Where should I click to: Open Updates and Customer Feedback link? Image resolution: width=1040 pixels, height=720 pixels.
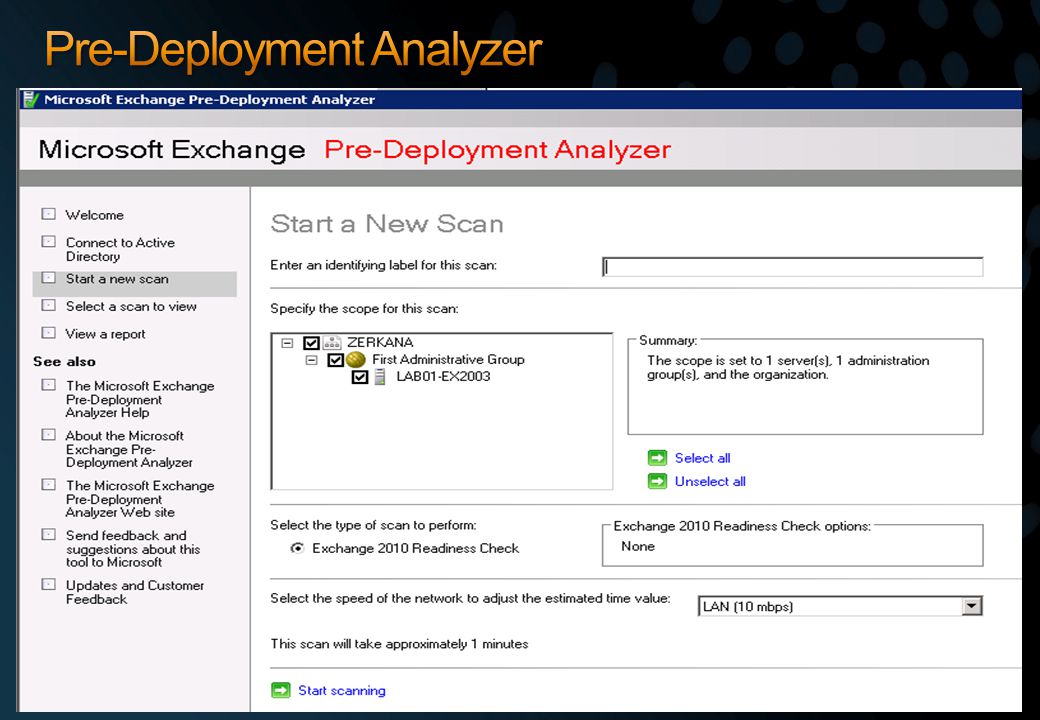135,592
